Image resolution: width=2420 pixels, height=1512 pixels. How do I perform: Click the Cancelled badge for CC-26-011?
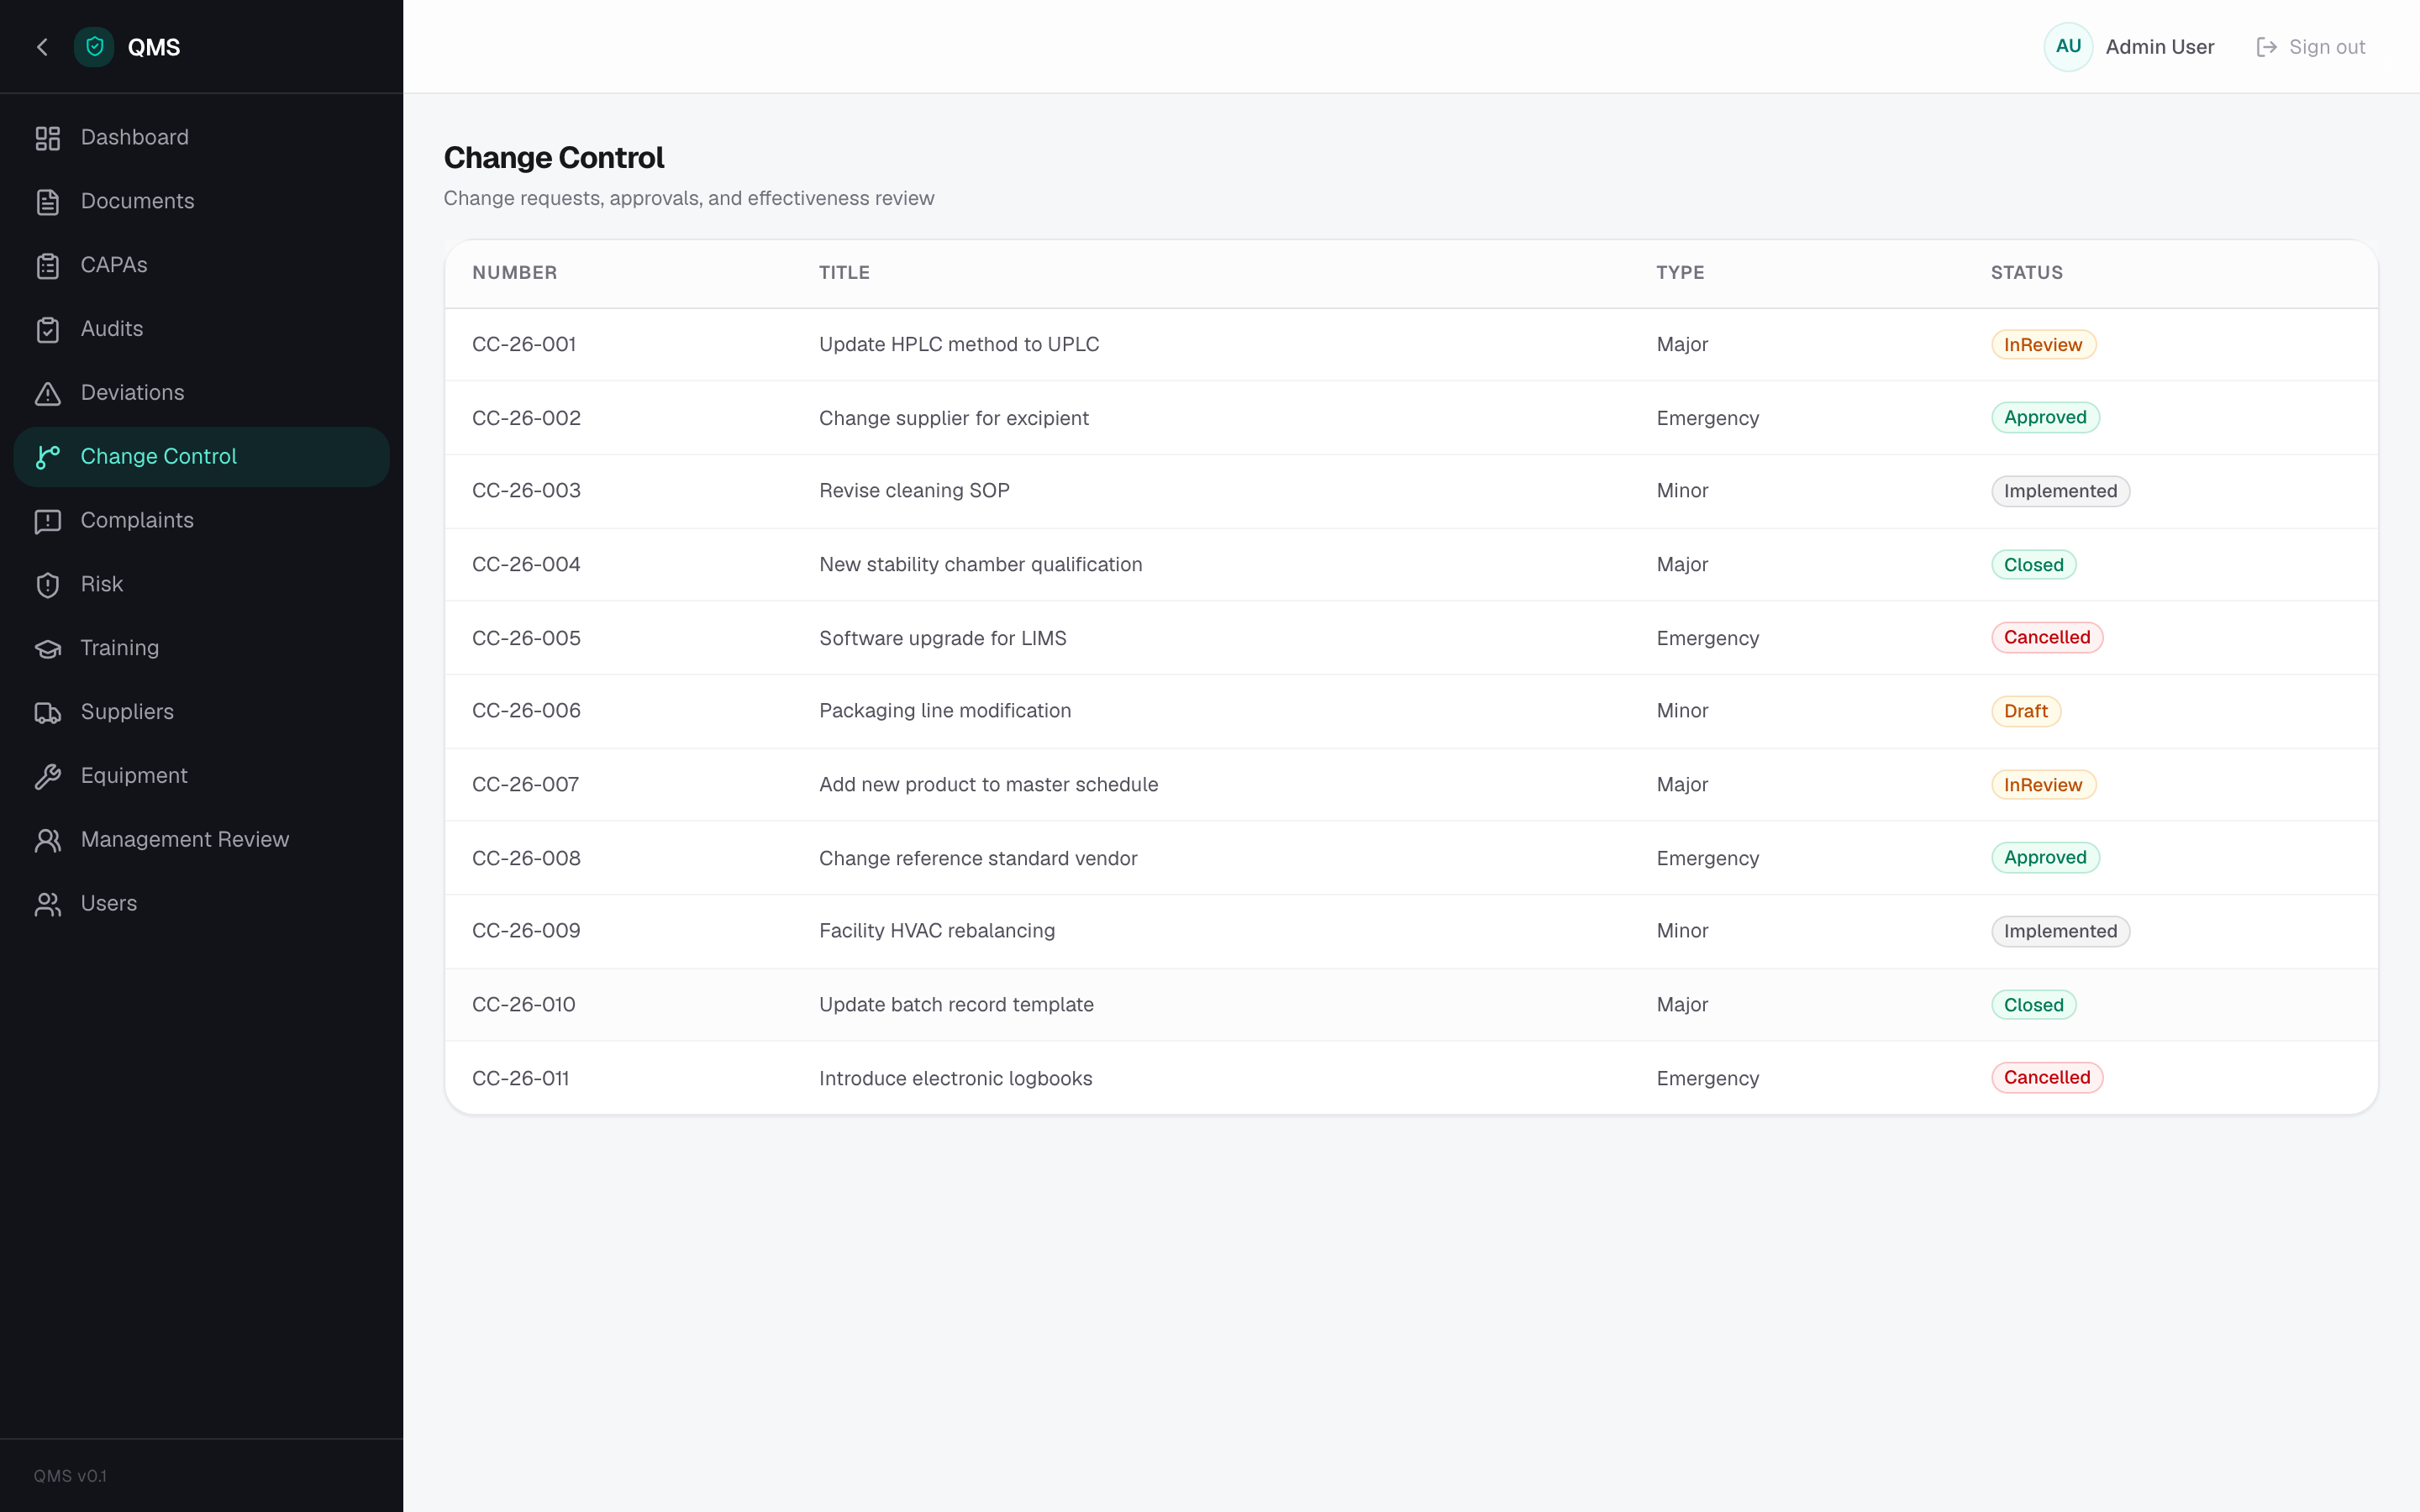pos(2046,1078)
